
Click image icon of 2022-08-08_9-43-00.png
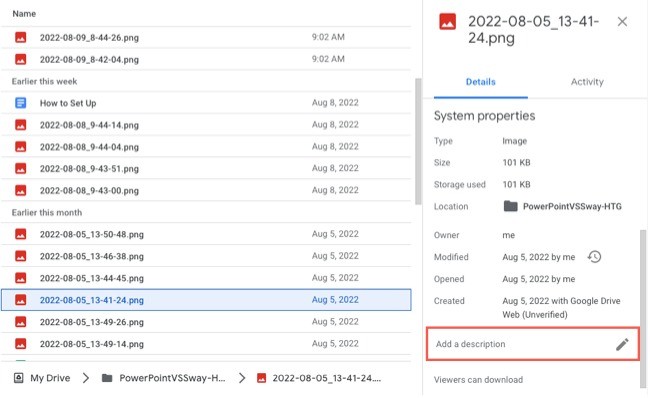tap(21, 191)
